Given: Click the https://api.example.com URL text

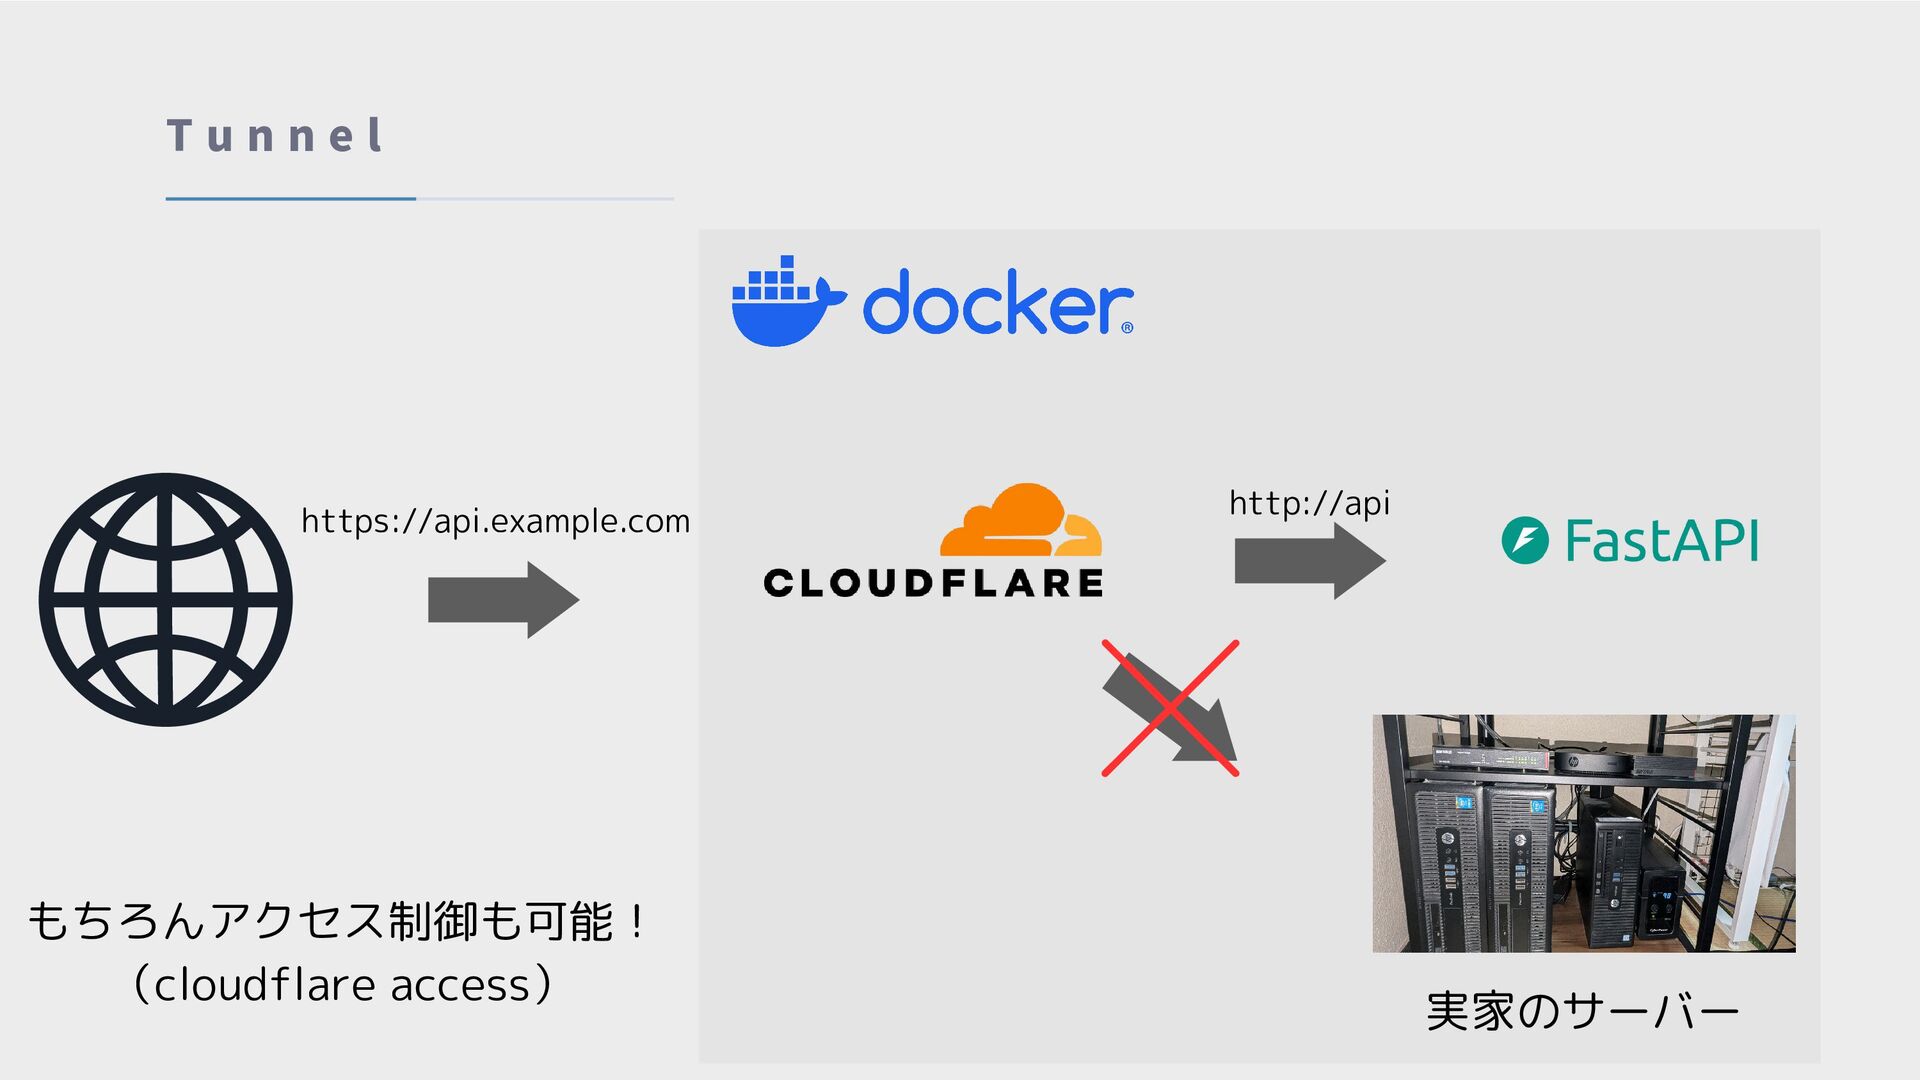Looking at the screenshot, I should [496, 521].
